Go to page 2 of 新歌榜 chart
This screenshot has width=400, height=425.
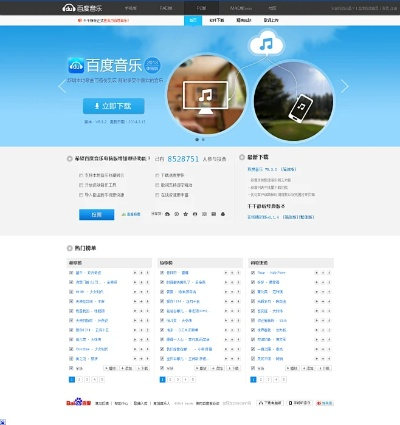pos(79,379)
